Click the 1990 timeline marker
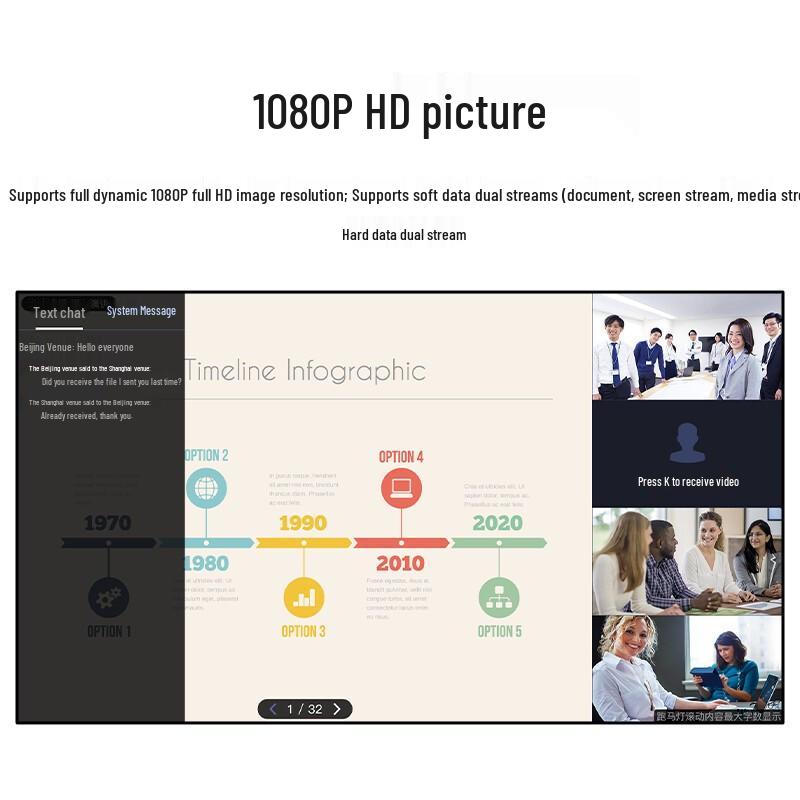 click(x=303, y=523)
